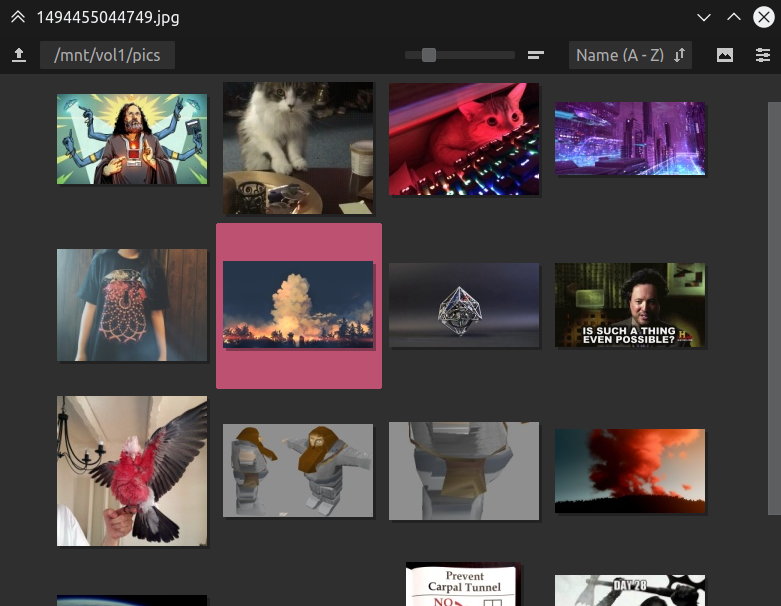781x606 pixels.
Task: Select the purple cyberpunk city thumbnail
Action: 630,138
